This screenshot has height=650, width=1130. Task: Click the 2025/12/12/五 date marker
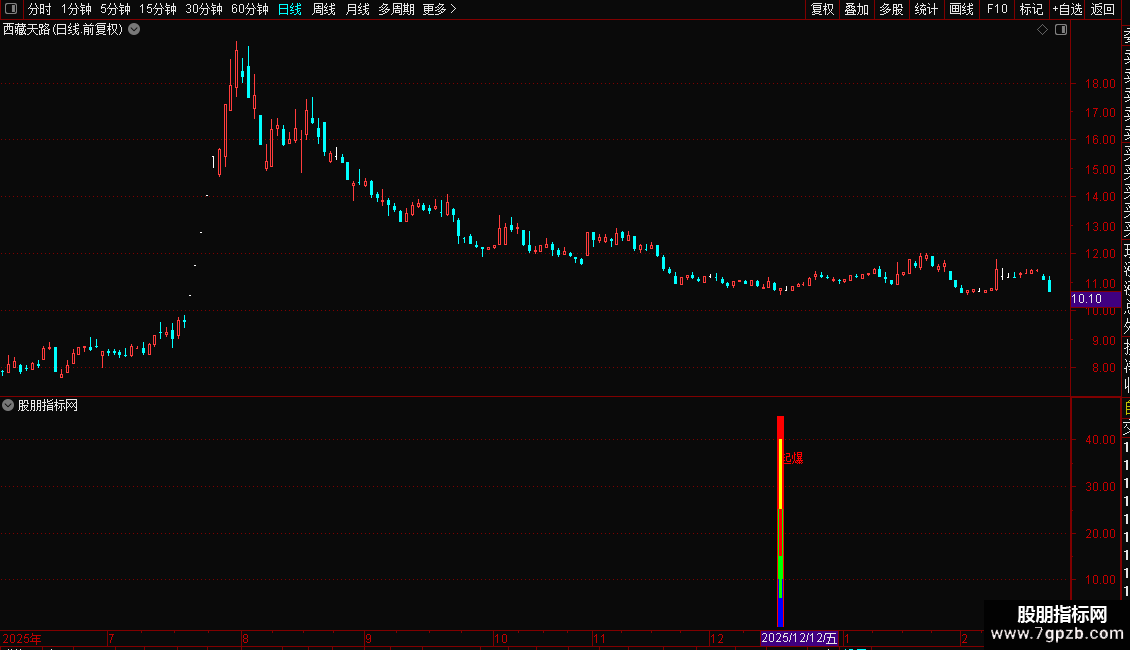click(799, 638)
